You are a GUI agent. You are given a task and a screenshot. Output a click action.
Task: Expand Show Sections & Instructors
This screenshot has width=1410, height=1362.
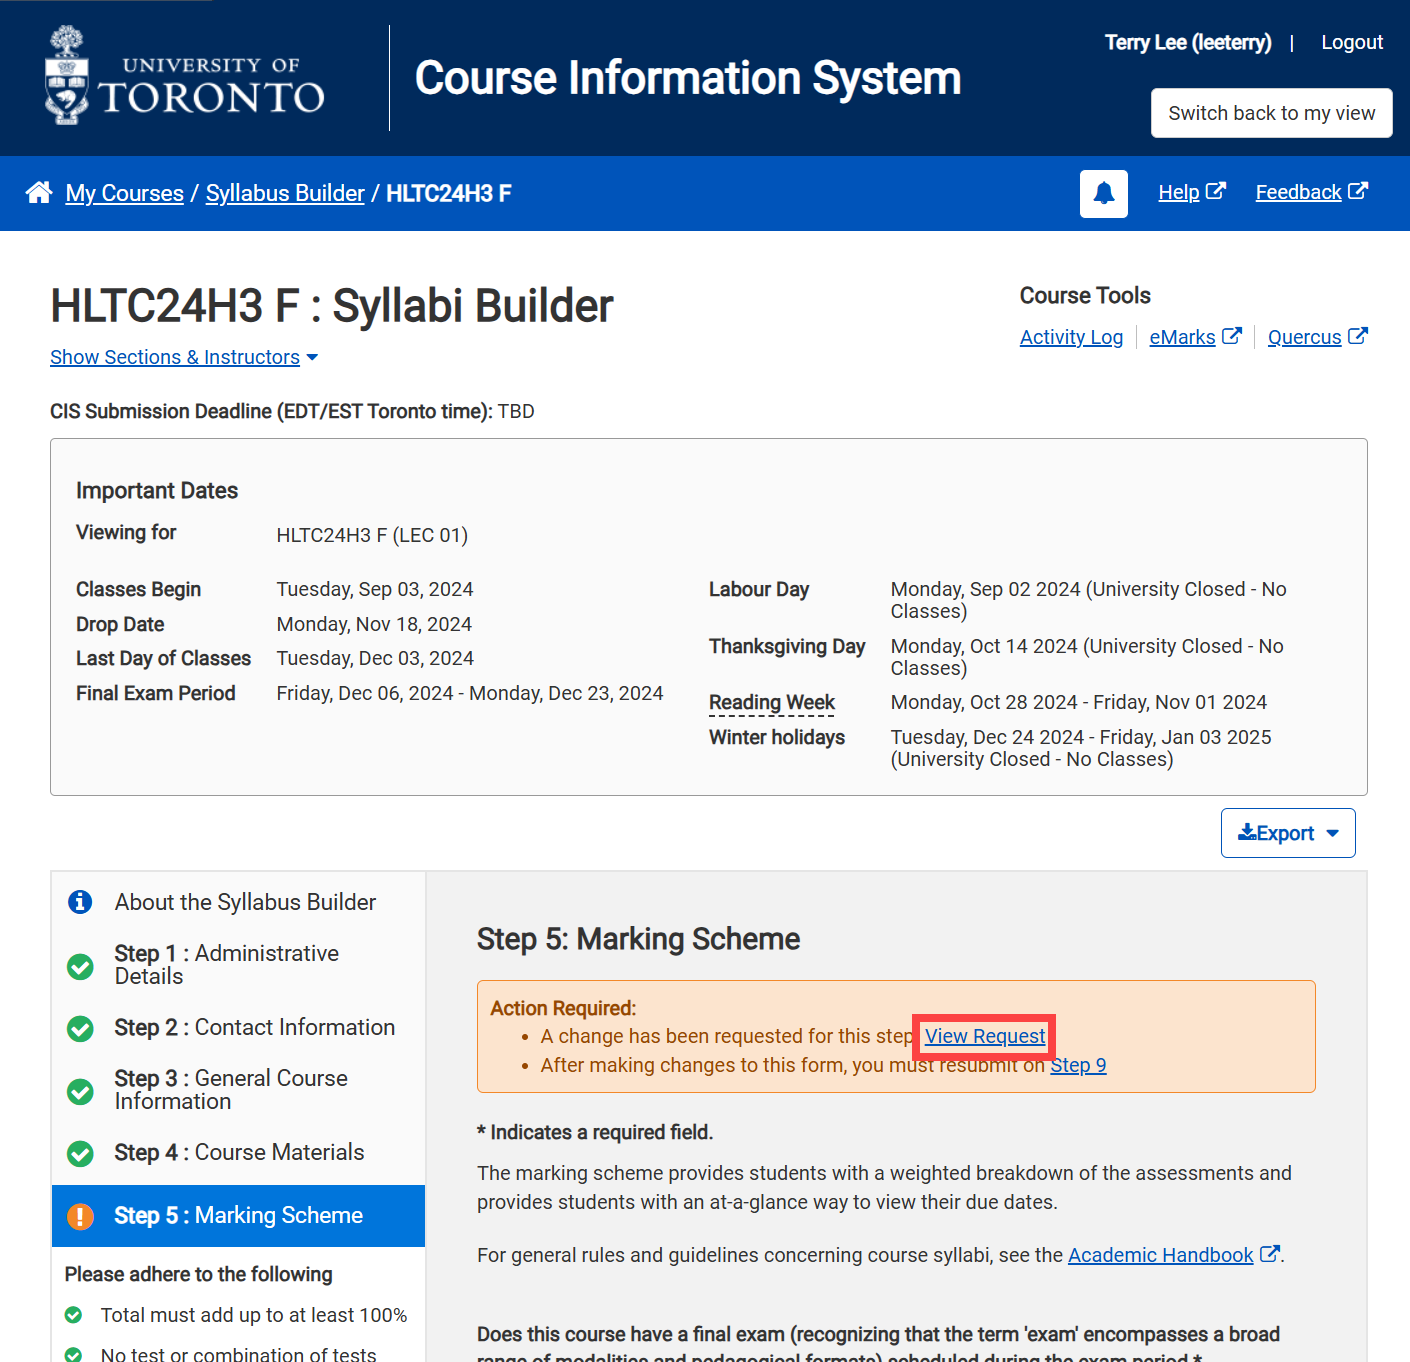pos(184,357)
